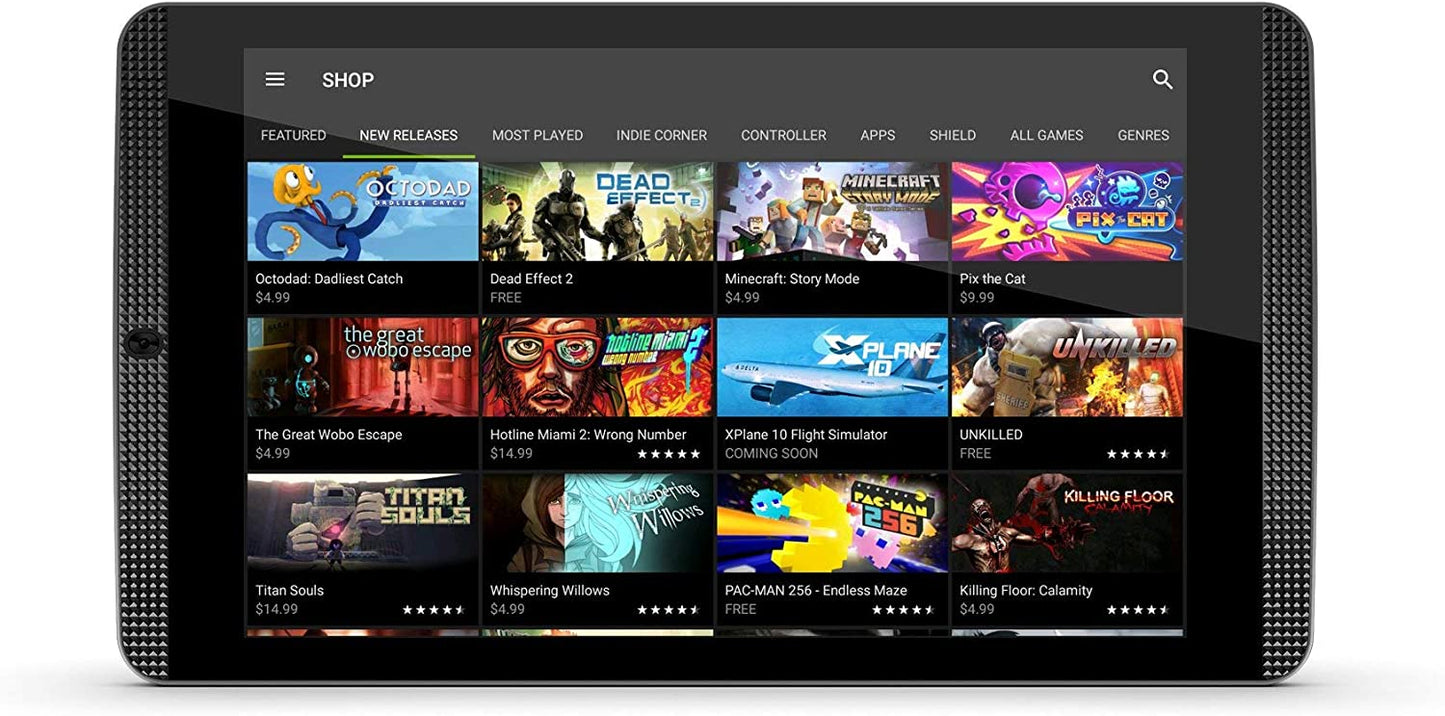This screenshot has width=1445, height=716.
Task: Select the XPlane 10 Flight Simulator thumbnail
Action: [832, 367]
